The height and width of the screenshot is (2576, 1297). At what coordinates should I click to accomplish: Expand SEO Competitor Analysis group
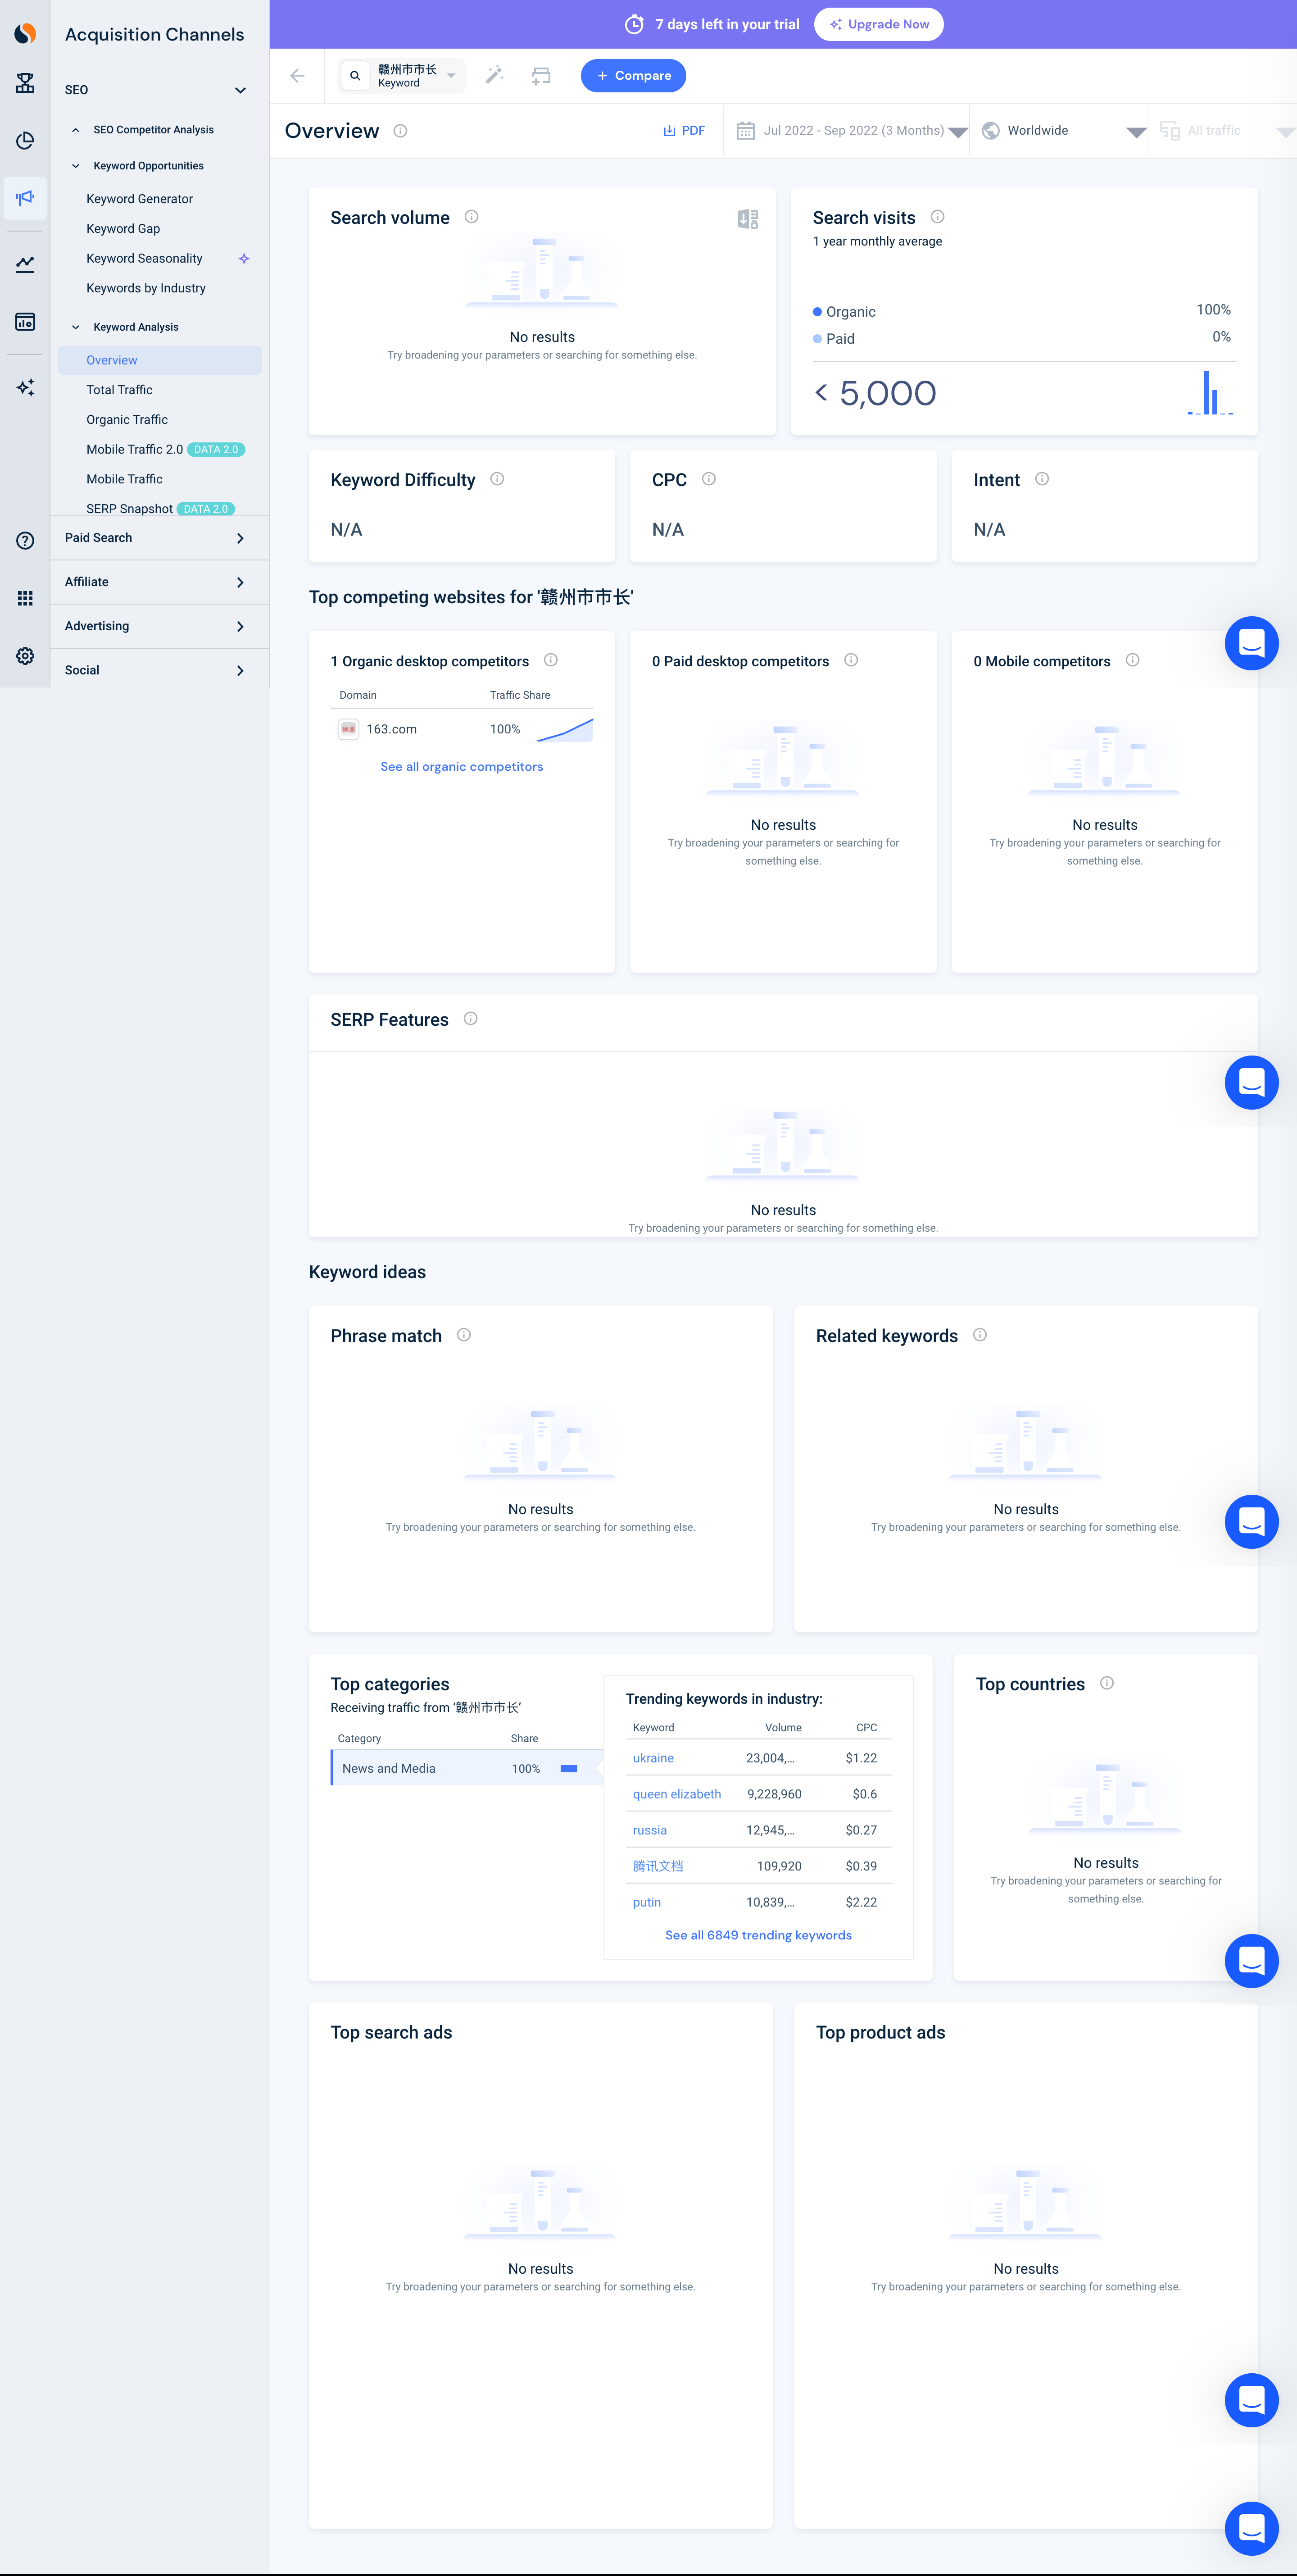(x=76, y=130)
